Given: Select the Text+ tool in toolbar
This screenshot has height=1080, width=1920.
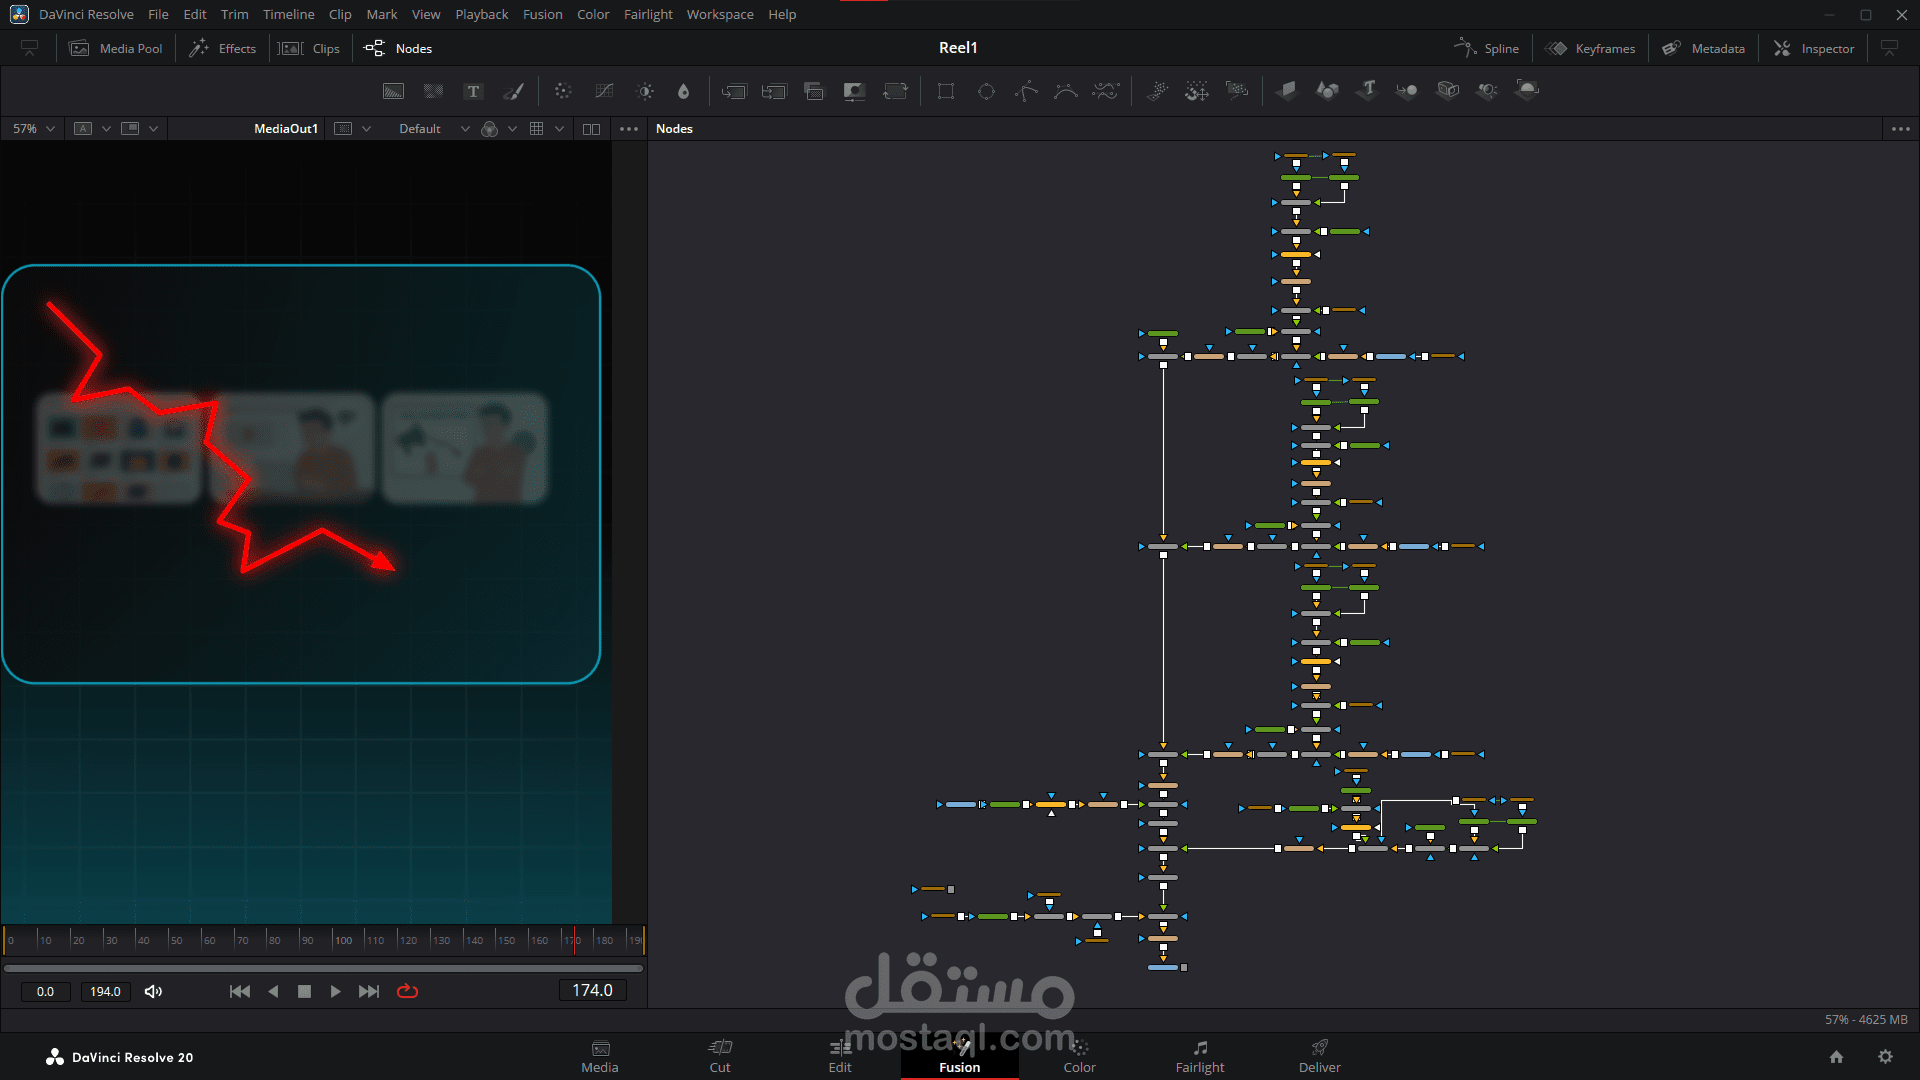Looking at the screenshot, I should coord(473,91).
